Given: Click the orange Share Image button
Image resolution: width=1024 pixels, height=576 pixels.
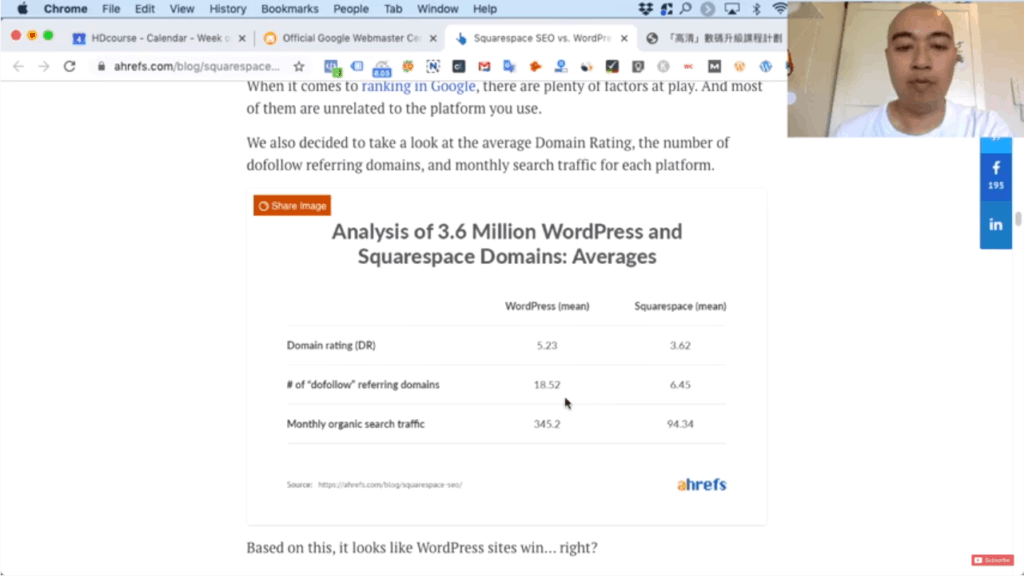Looking at the screenshot, I should 292,205.
